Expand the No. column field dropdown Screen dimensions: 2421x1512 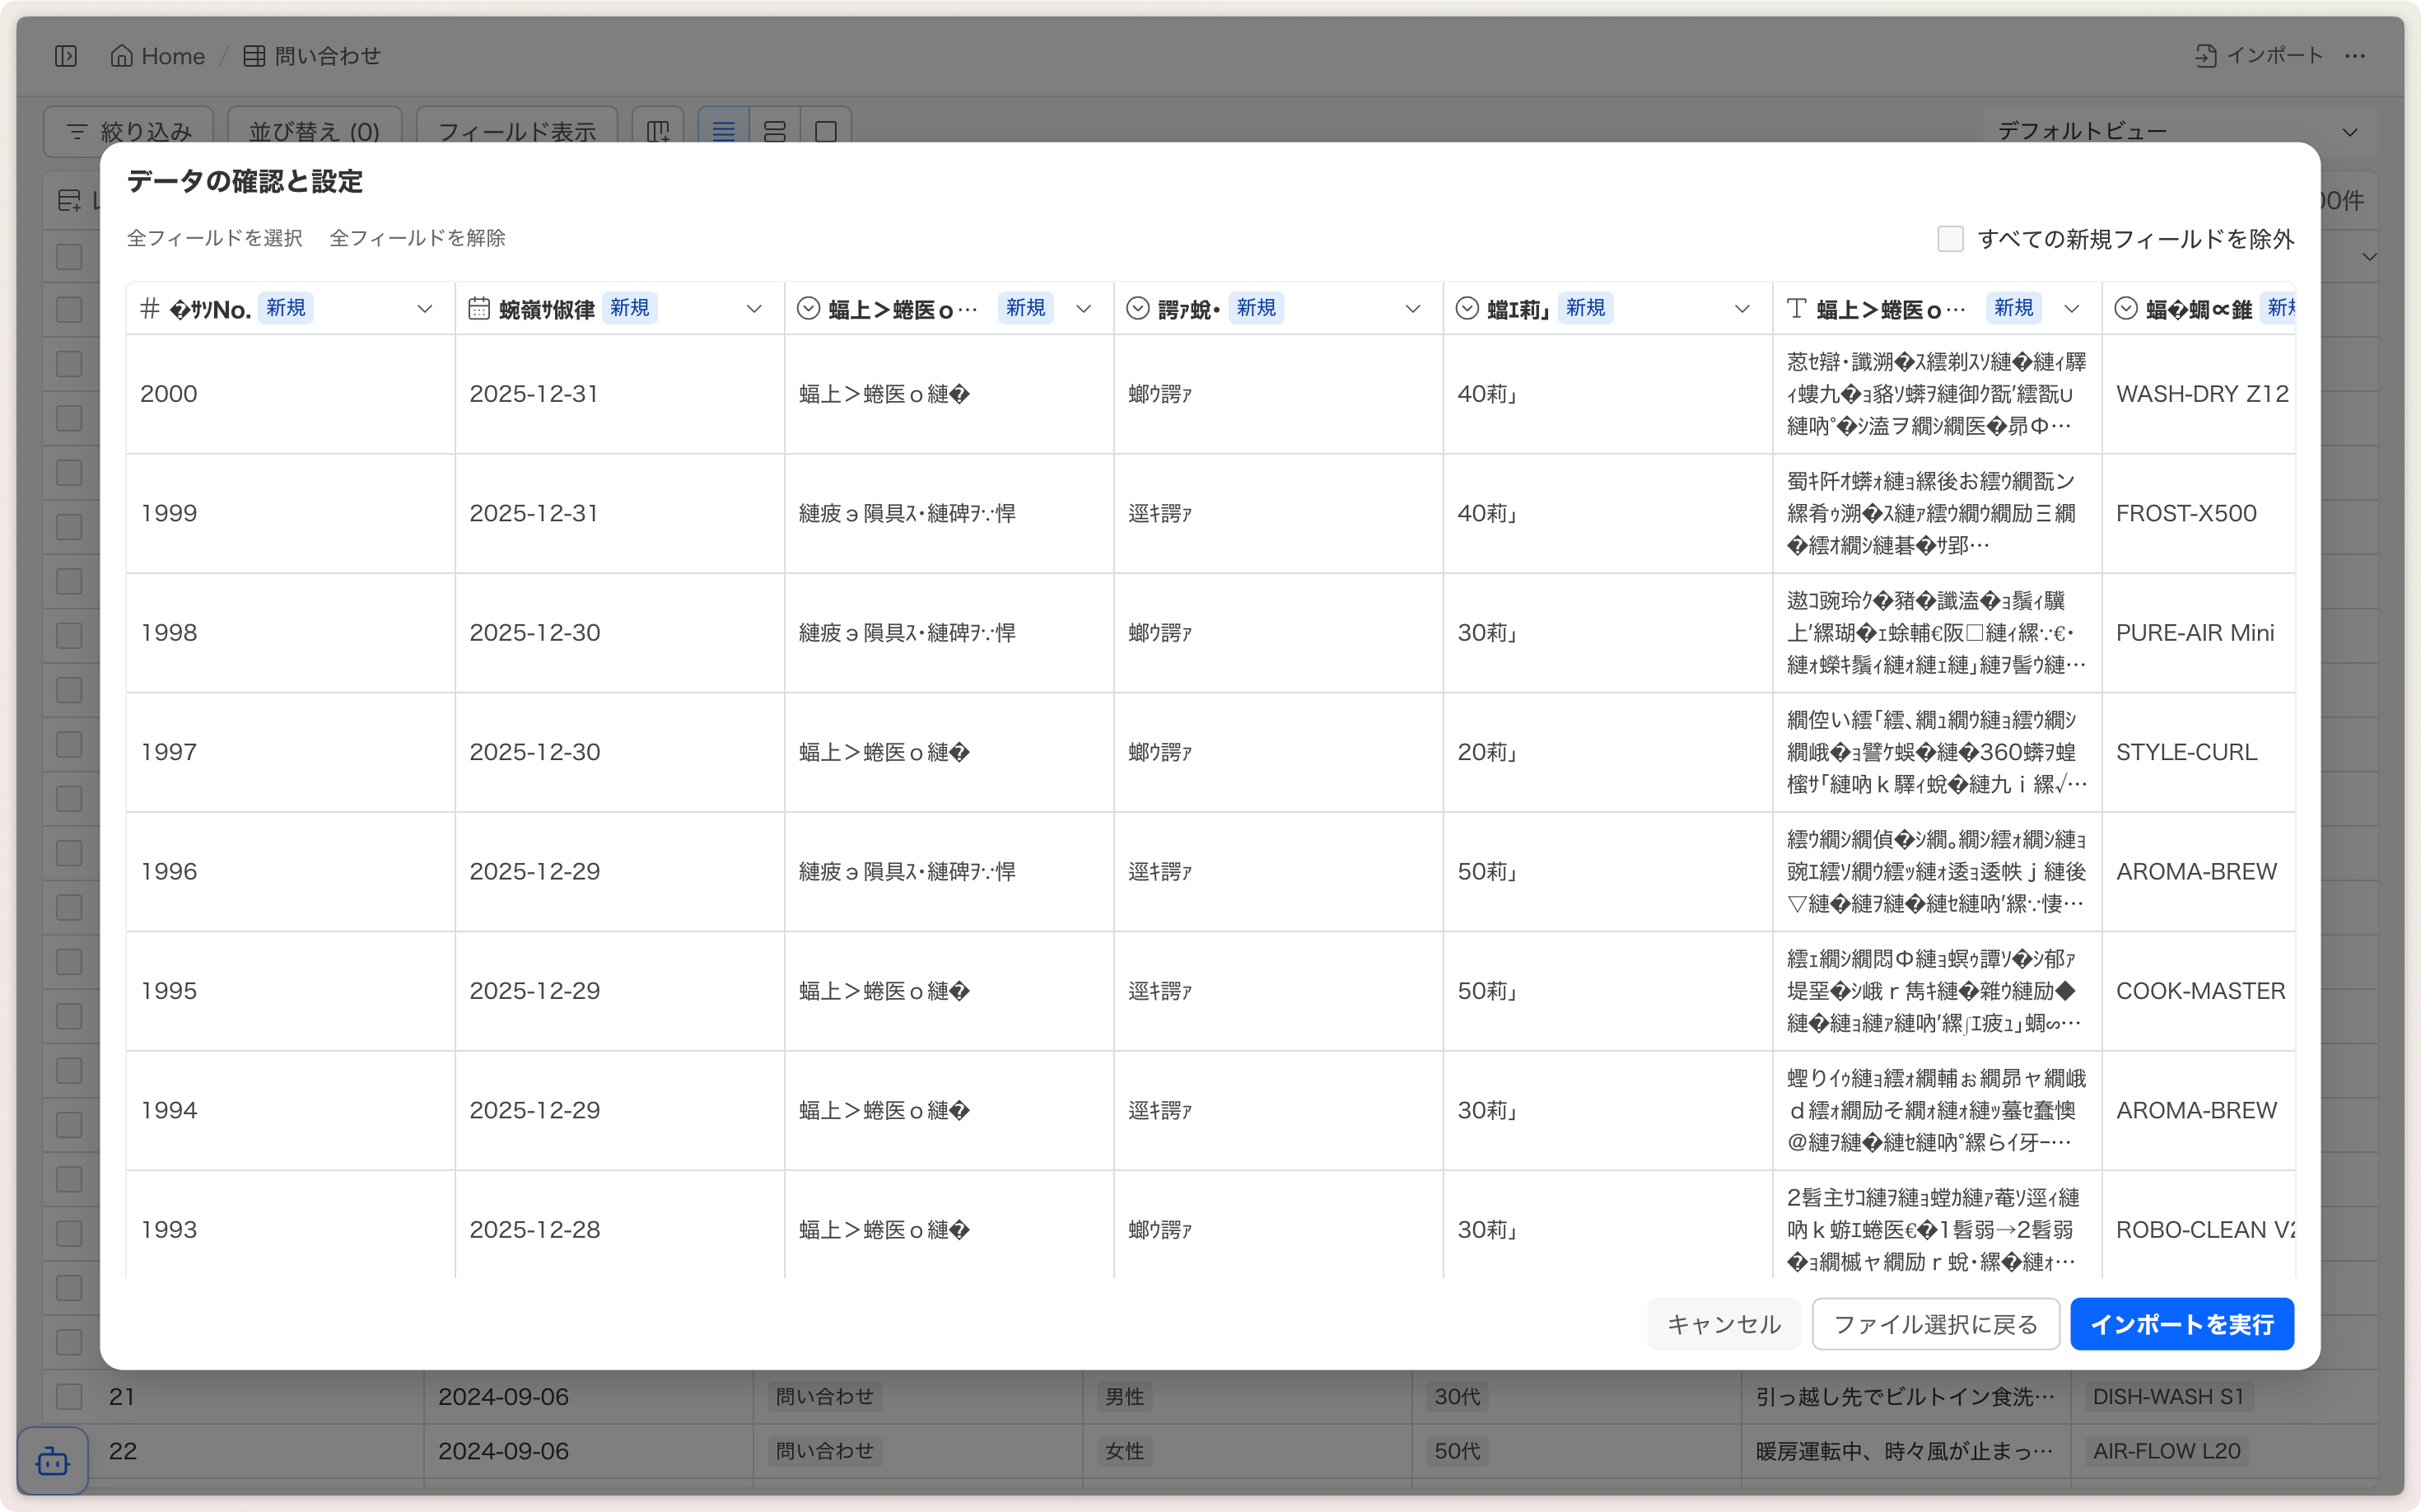[424, 309]
